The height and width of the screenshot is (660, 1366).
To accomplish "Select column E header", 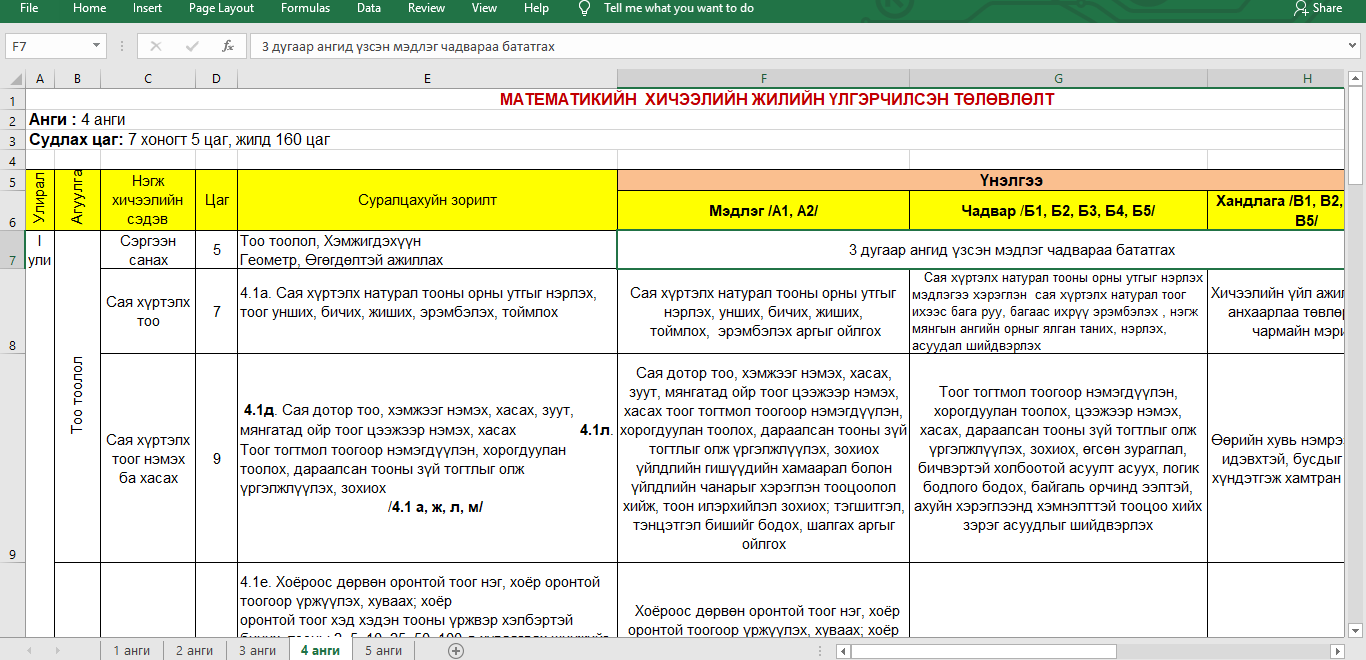I will (427, 79).
